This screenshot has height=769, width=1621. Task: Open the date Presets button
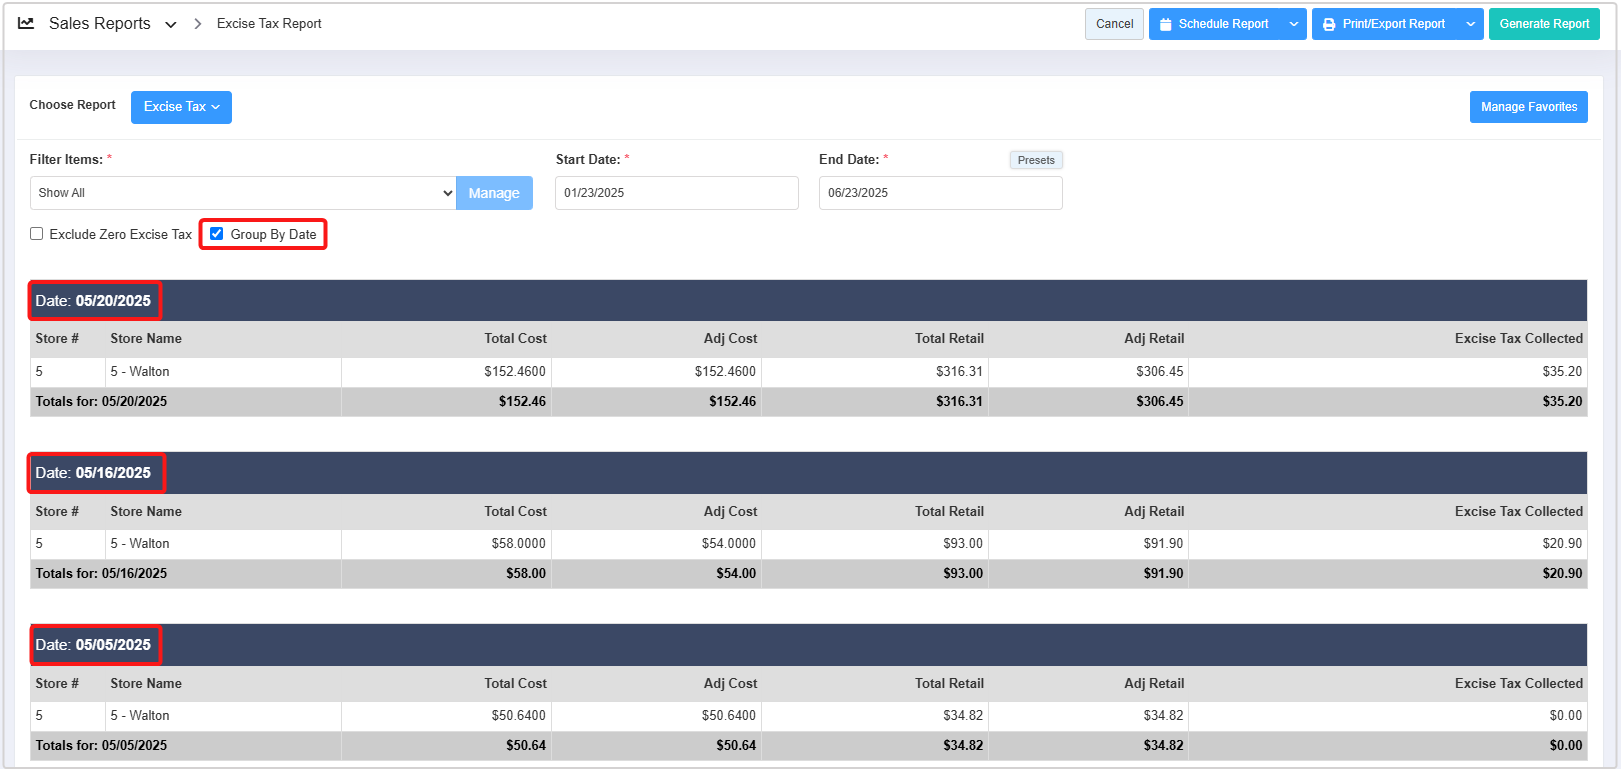click(x=1036, y=160)
